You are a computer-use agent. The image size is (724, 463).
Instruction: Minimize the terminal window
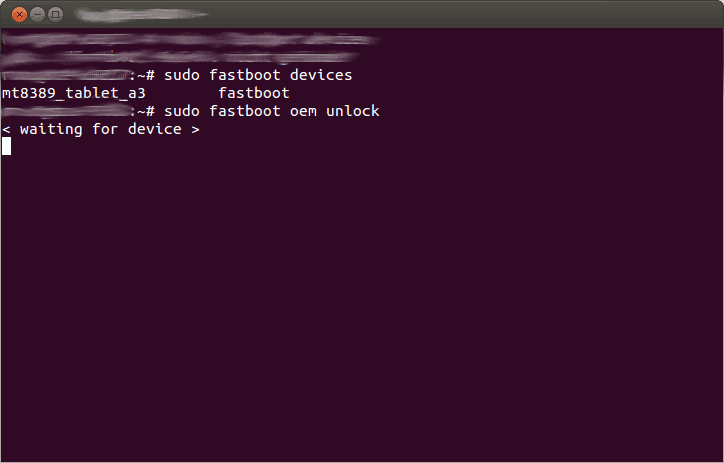[37, 15]
